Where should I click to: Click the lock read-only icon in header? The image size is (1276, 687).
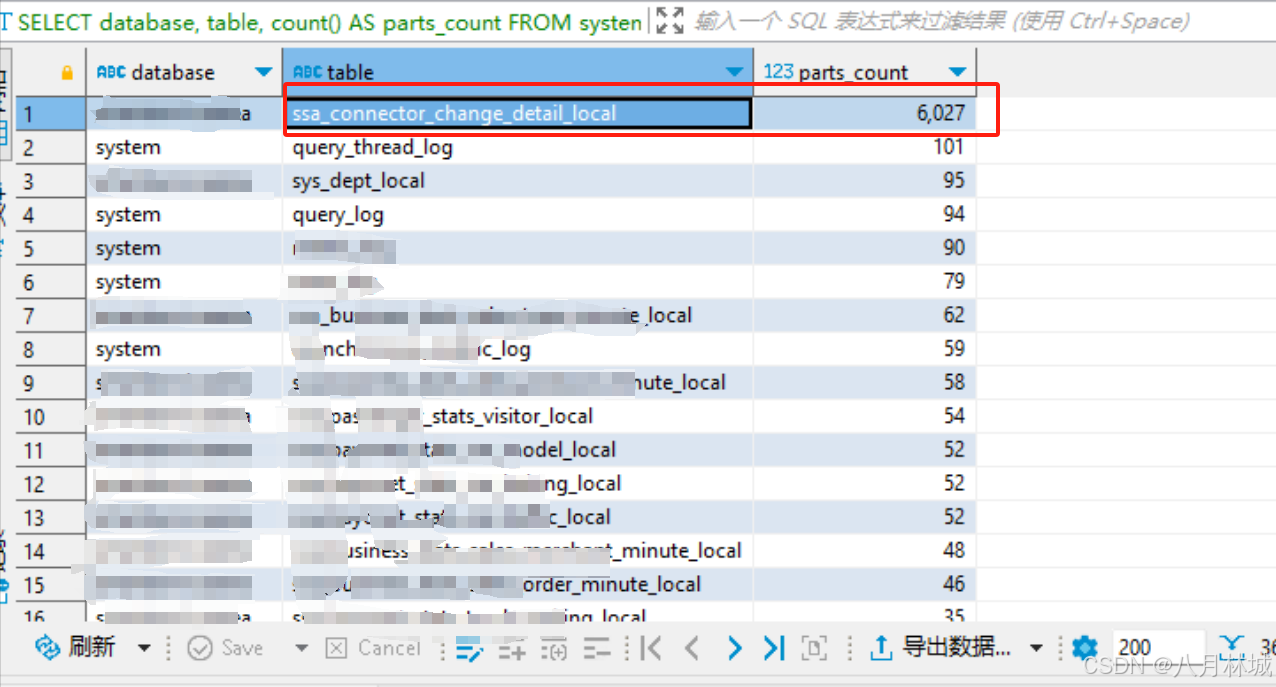point(67,72)
